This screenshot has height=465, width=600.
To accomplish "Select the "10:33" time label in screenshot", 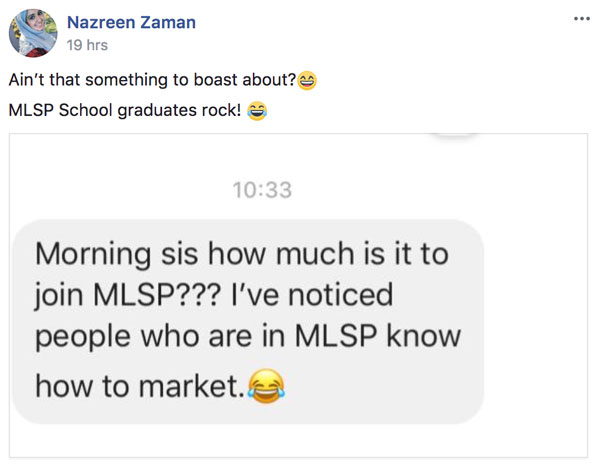I will (x=262, y=190).
